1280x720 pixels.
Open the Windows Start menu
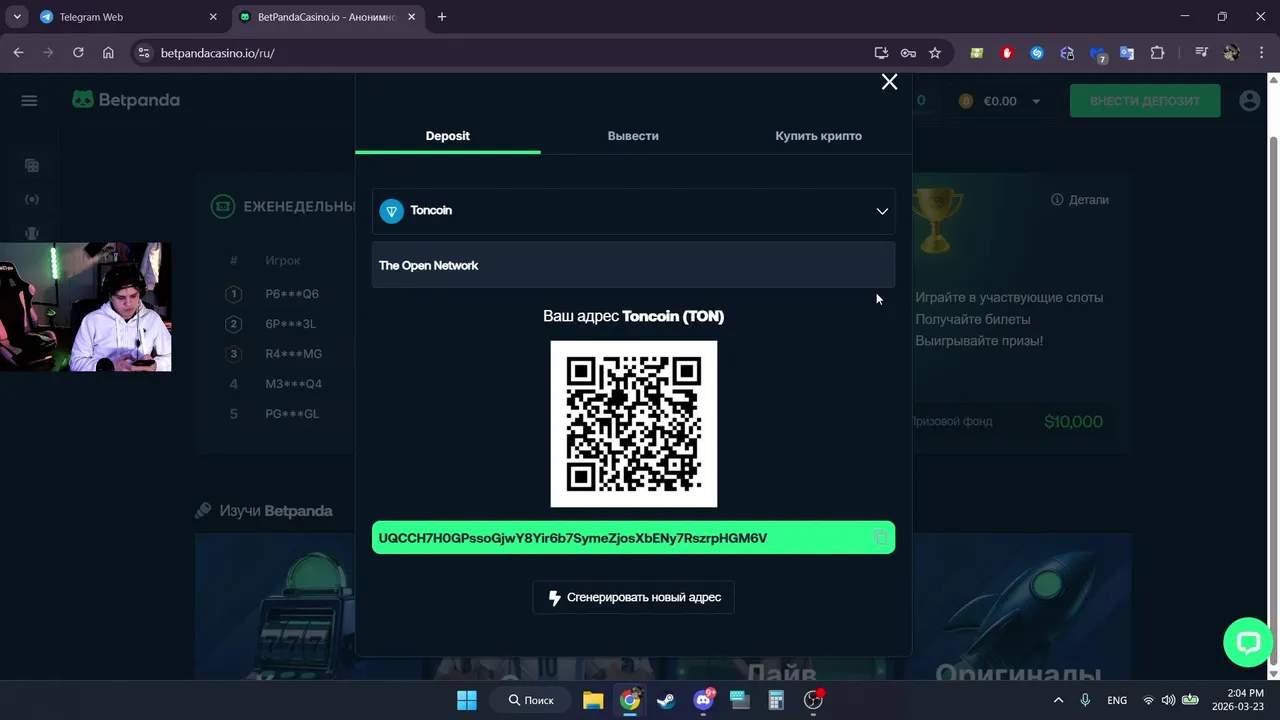(x=467, y=700)
